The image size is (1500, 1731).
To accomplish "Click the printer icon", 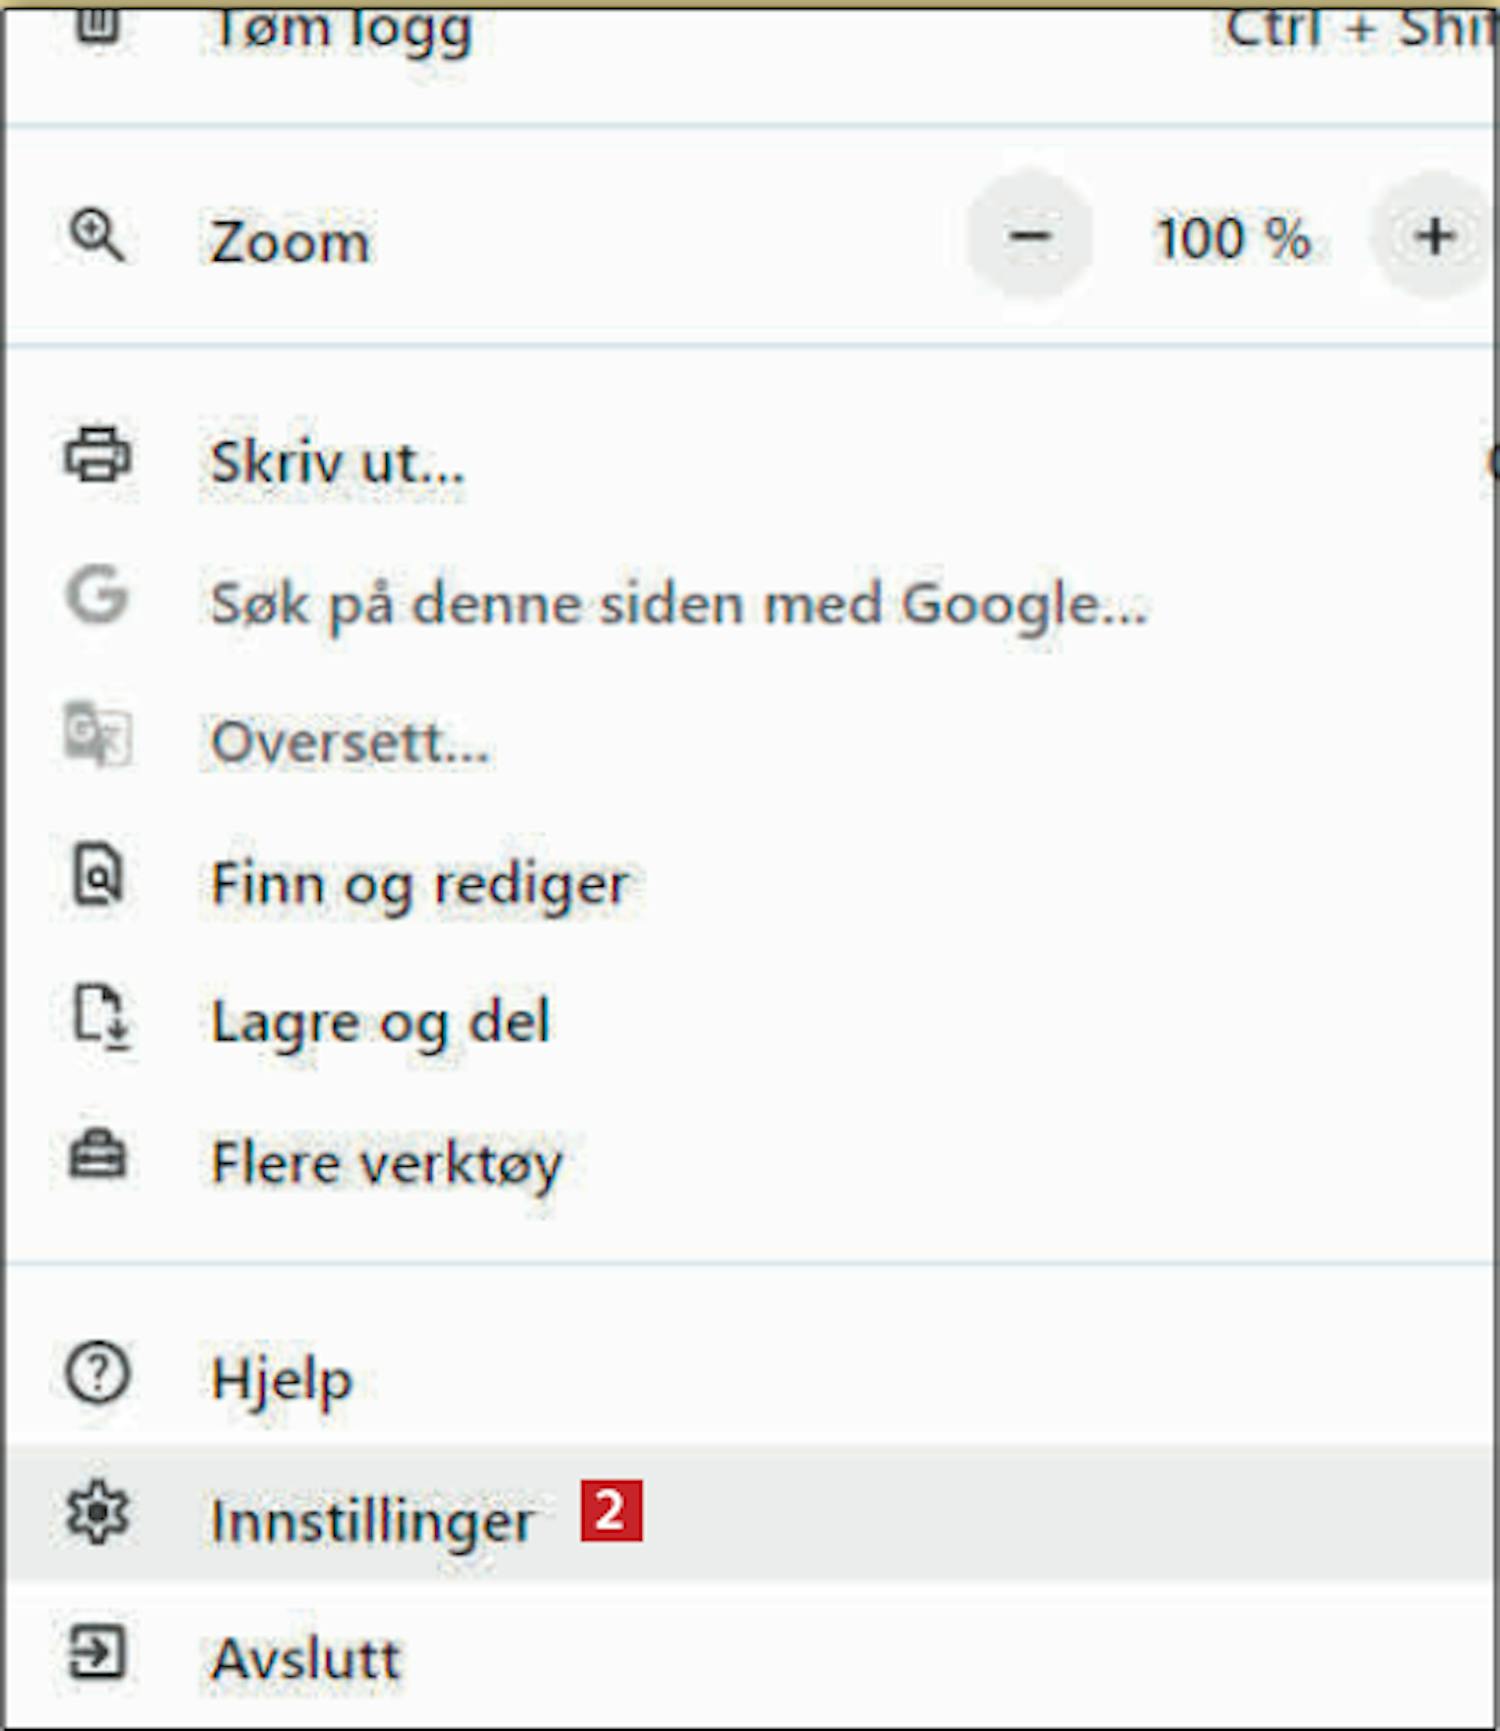I will (97, 456).
